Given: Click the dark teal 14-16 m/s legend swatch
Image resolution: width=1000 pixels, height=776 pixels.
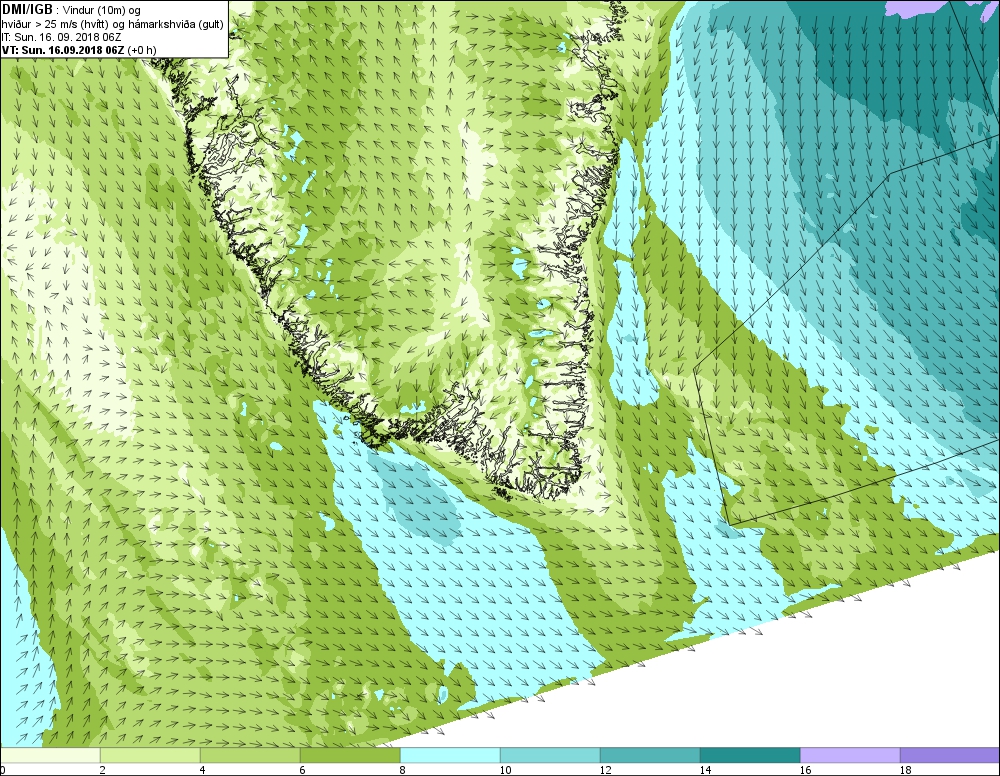Looking at the screenshot, I should pos(750,755).
